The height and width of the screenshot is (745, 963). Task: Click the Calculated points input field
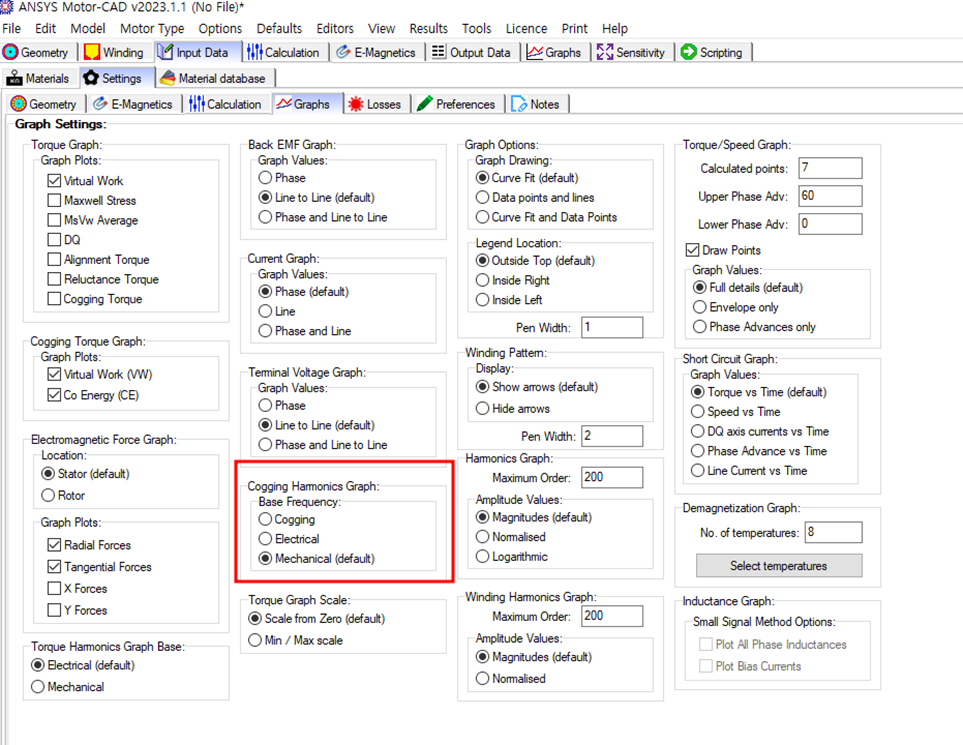(830, 168)
